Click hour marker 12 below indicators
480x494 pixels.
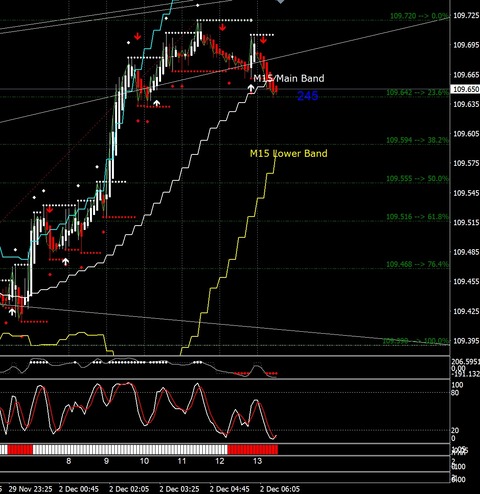(220, 461)
